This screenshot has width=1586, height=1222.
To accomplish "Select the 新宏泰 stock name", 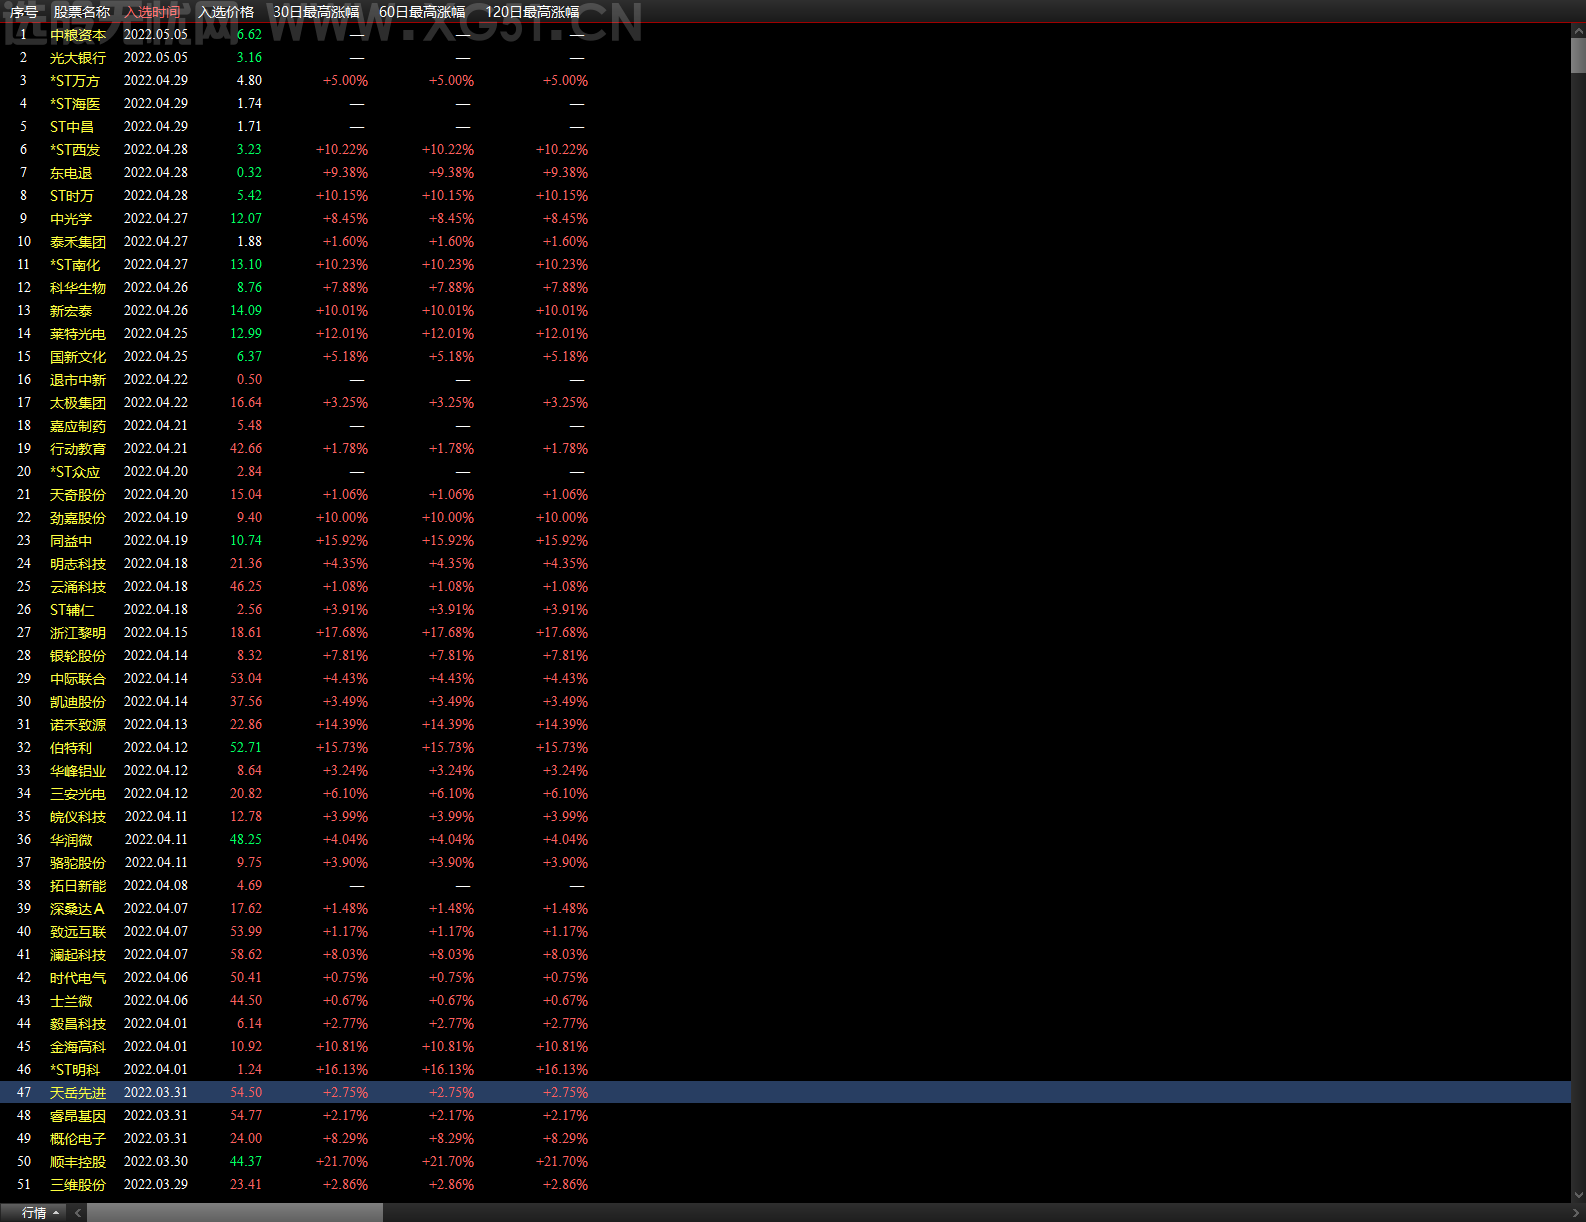I will click(71, 311).
